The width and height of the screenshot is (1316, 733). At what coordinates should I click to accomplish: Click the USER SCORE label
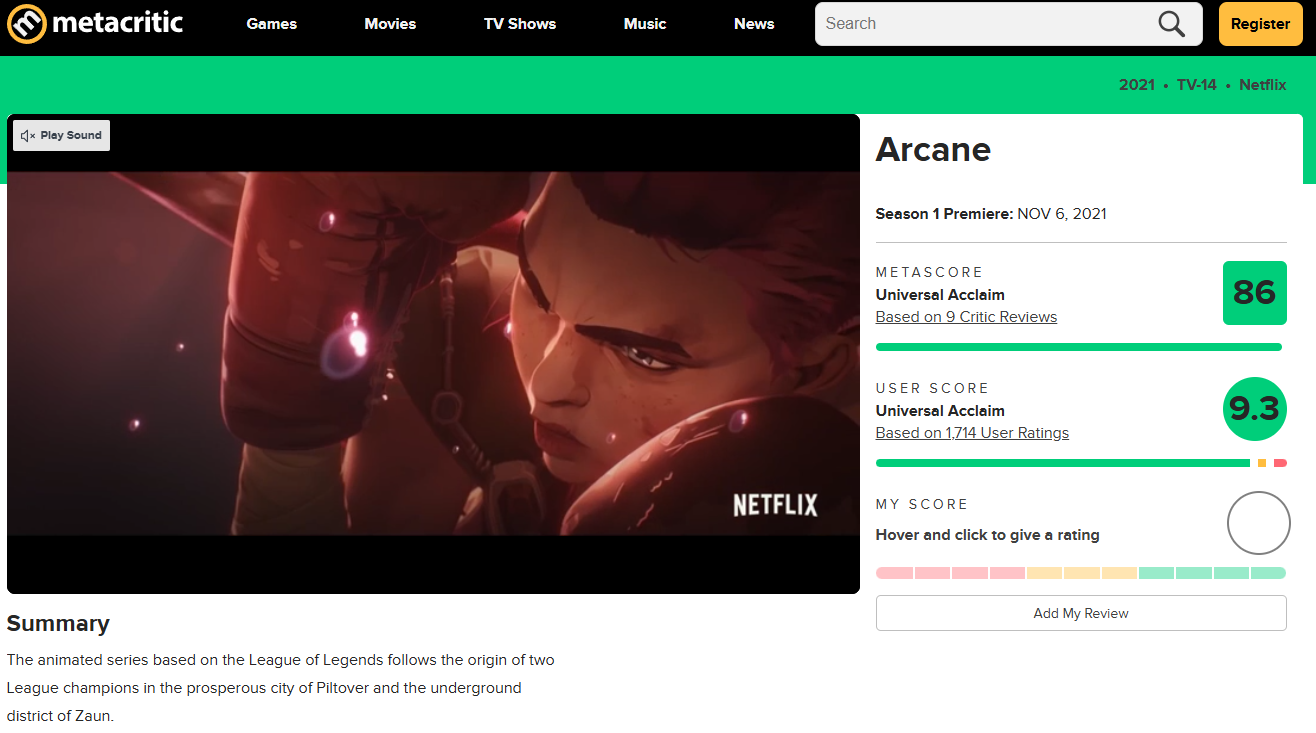(x=932, y=388)
